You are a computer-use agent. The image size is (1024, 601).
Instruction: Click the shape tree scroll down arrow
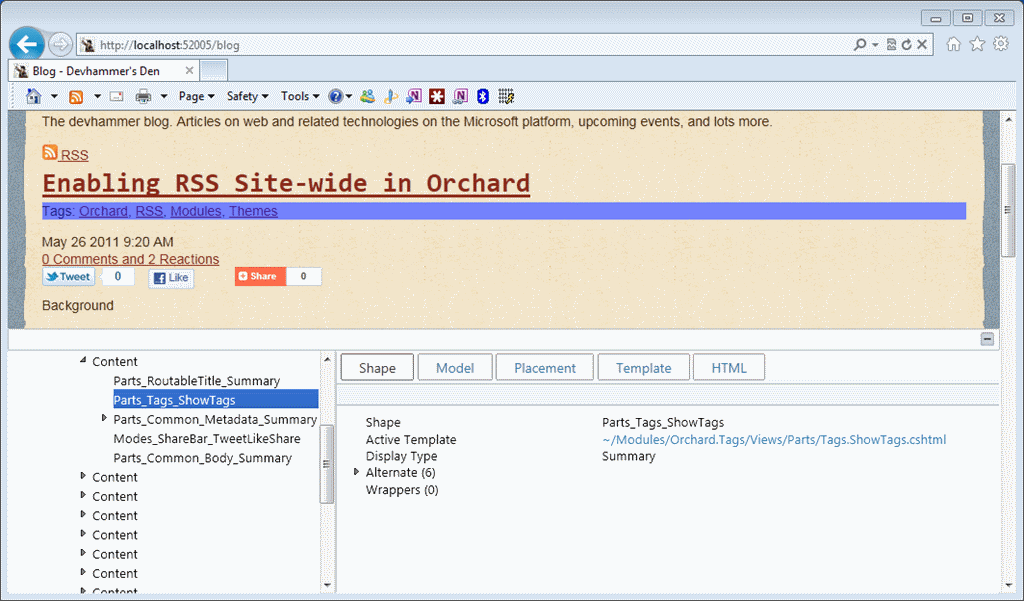[327, 585]
